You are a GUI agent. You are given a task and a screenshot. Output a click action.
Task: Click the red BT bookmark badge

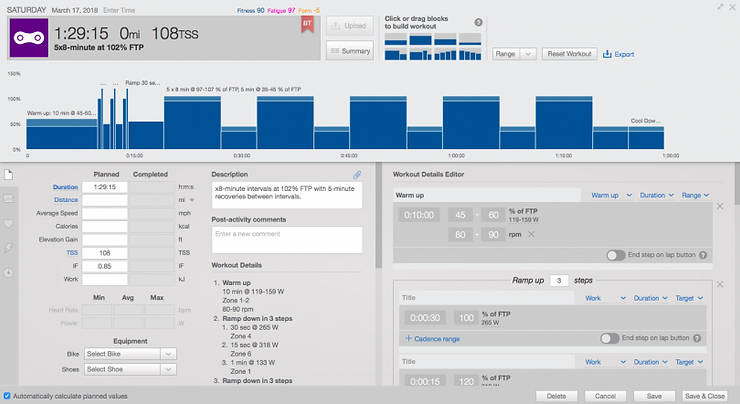point(307,25)
